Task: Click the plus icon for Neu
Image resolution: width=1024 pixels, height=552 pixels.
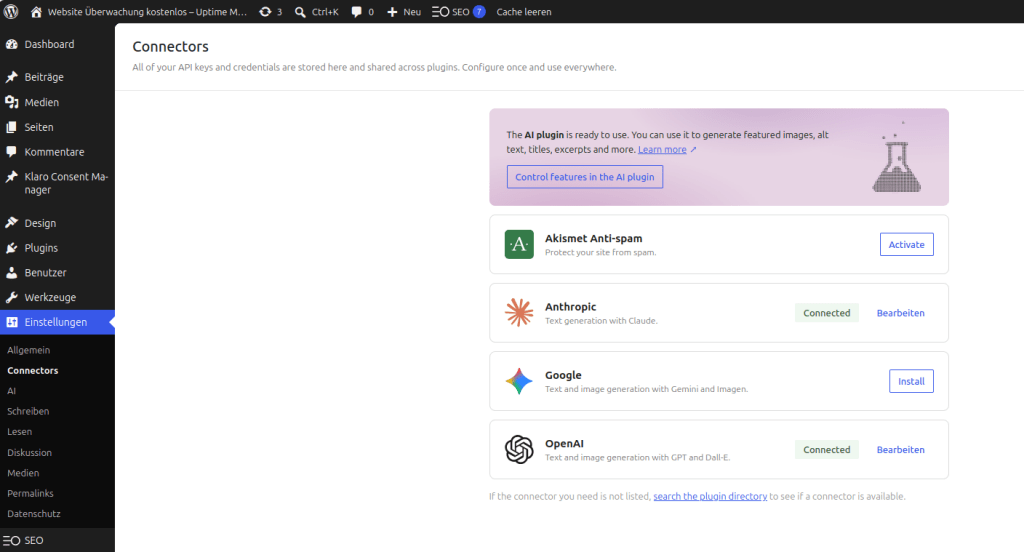Action: coord(392,12)
